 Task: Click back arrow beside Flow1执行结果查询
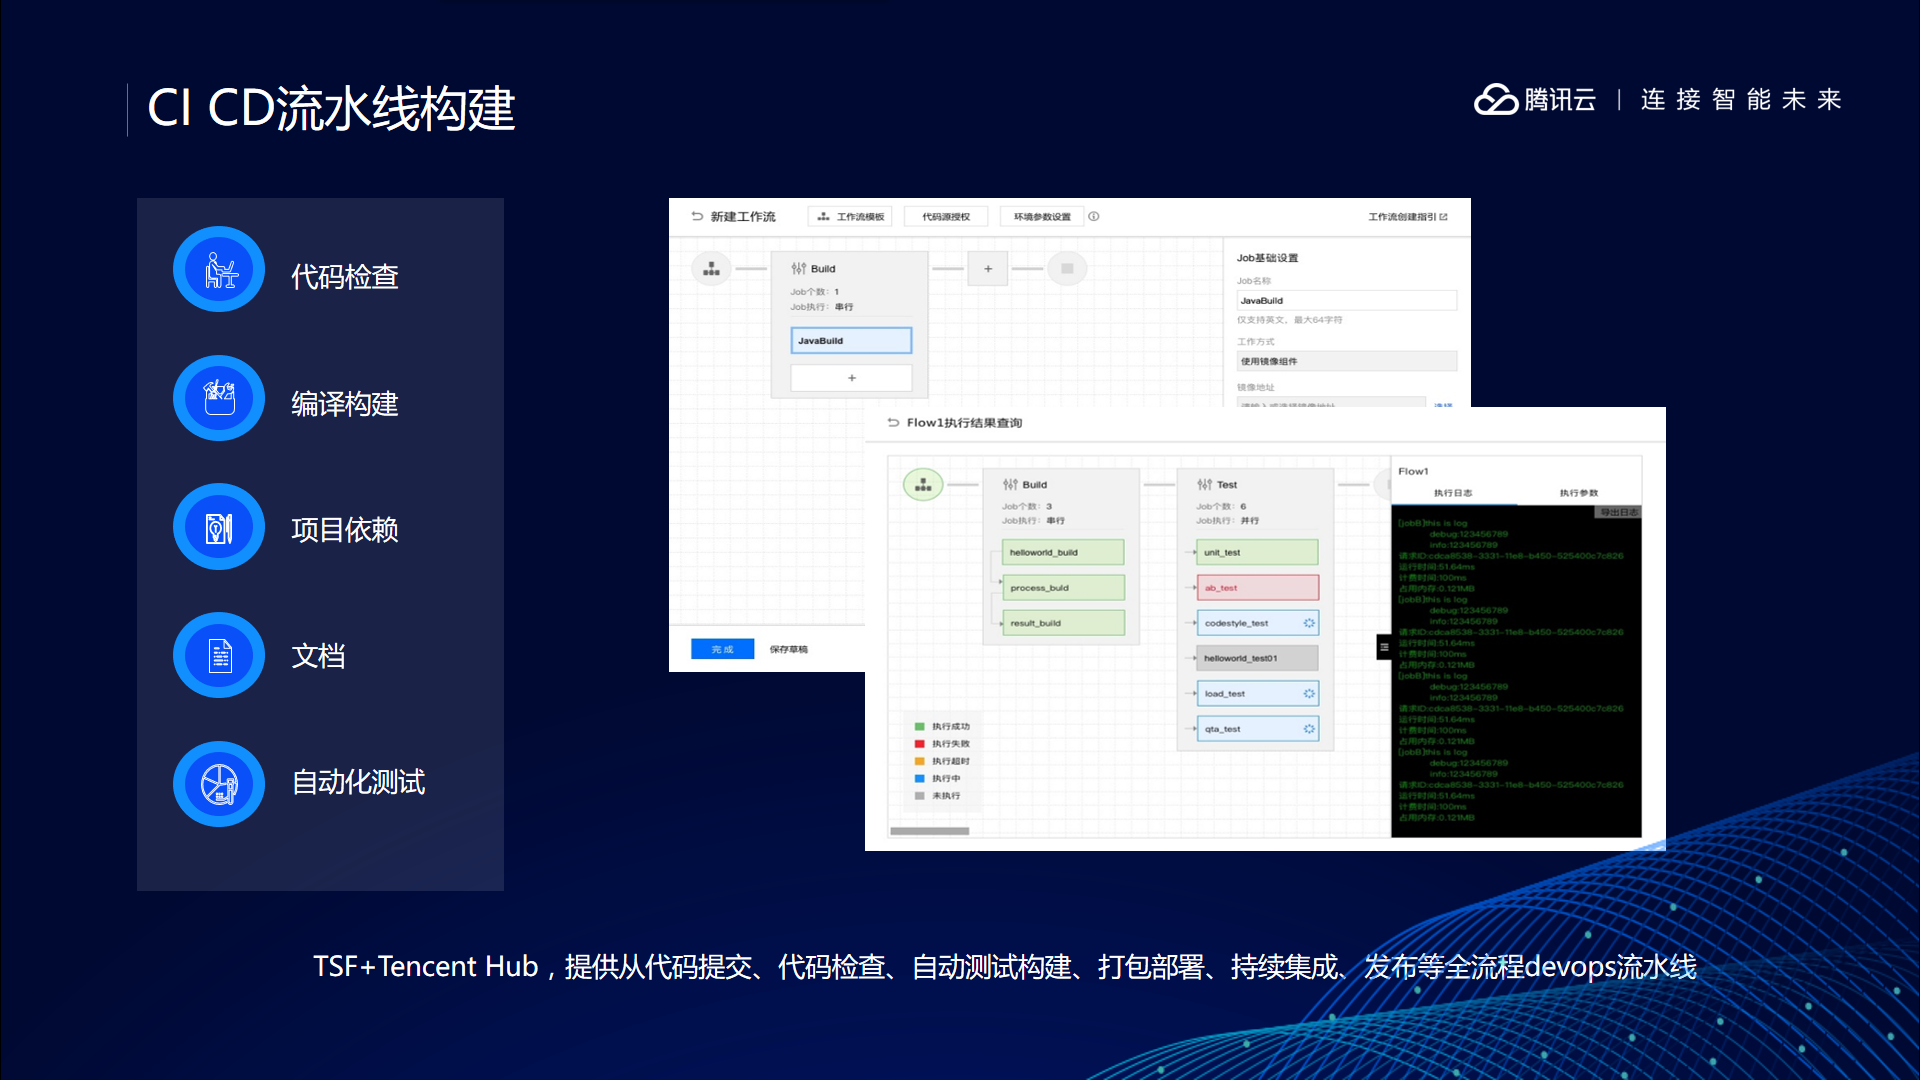[x=893, y=423]
